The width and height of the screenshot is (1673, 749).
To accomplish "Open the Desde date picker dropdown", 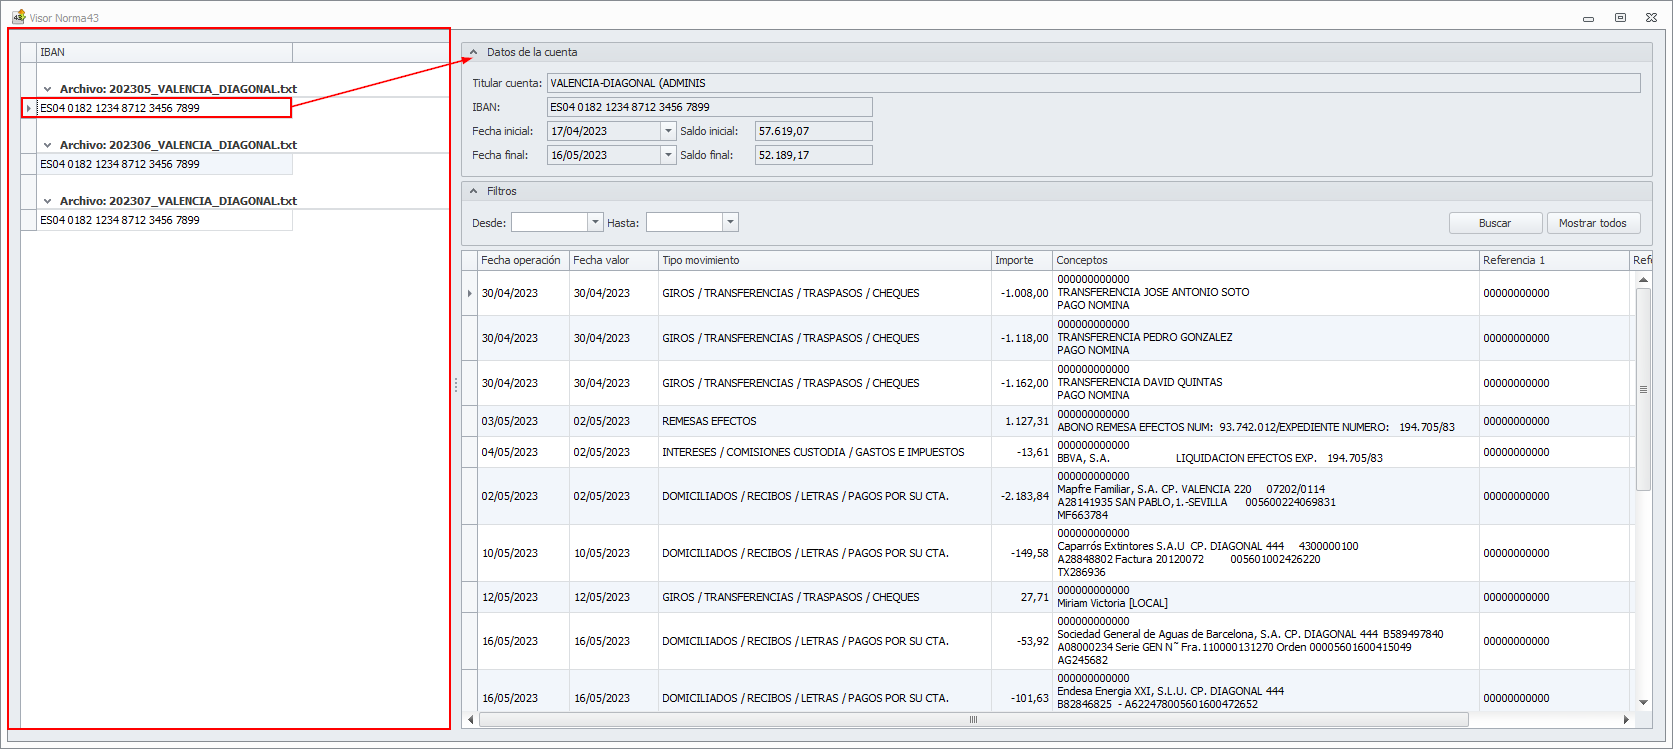I will click(x=595, y=223).
